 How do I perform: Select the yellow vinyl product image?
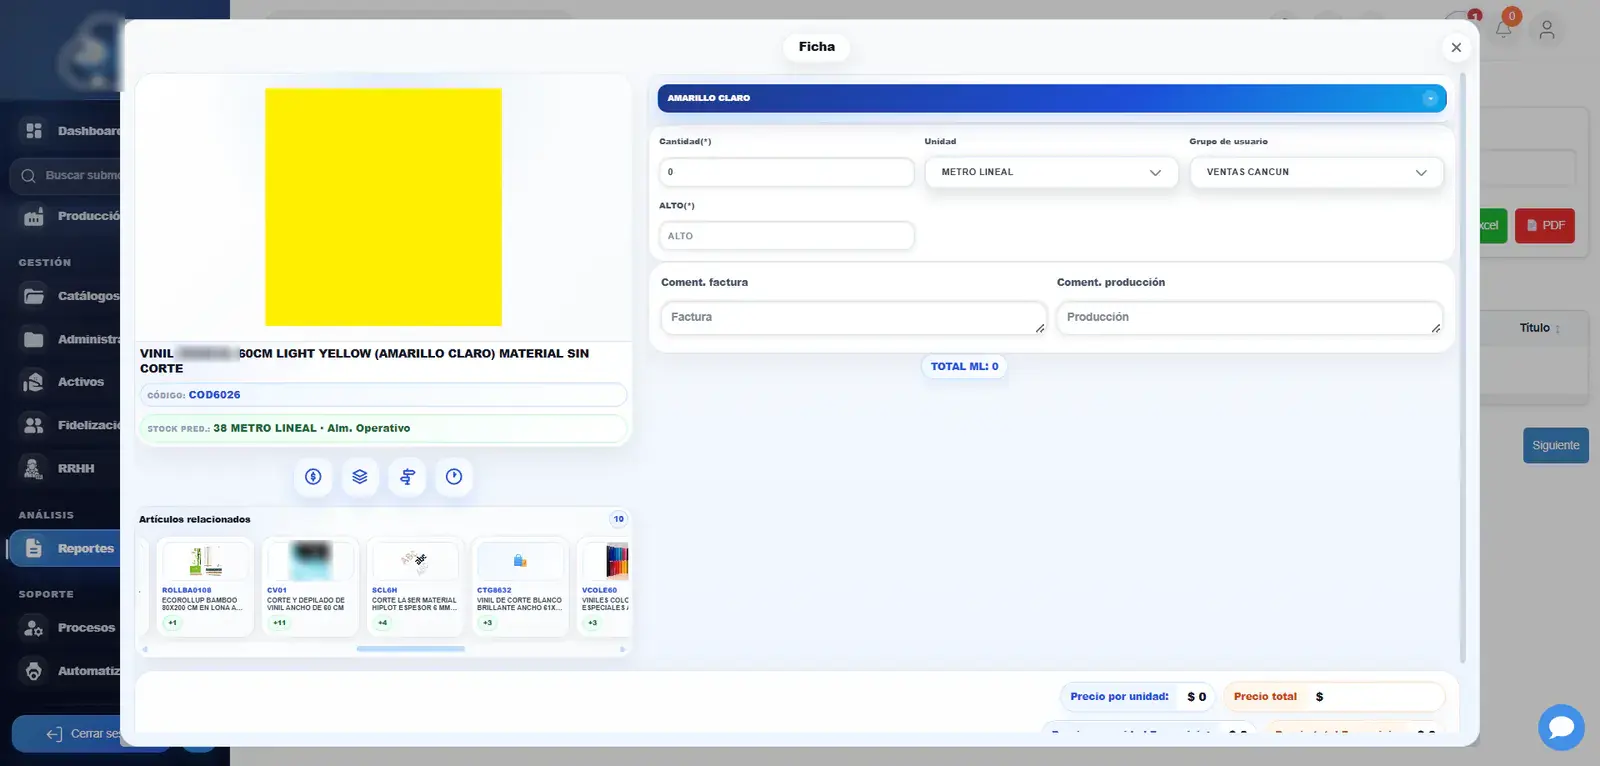point(383,207)
